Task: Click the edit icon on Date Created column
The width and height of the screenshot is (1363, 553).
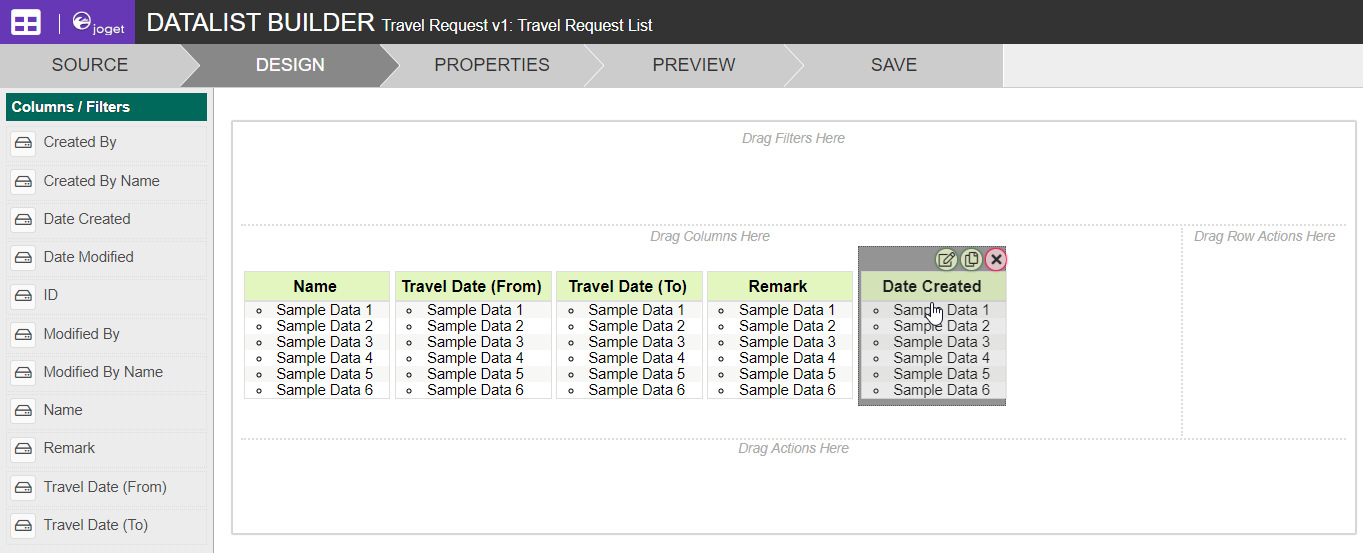Action: (x=946, y=260)
